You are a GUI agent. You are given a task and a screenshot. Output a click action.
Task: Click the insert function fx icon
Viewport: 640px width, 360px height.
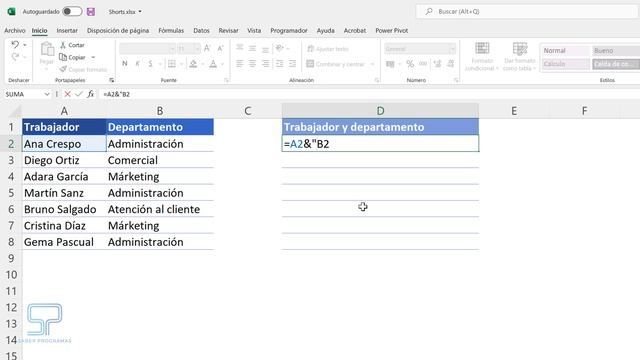[90, 94]
